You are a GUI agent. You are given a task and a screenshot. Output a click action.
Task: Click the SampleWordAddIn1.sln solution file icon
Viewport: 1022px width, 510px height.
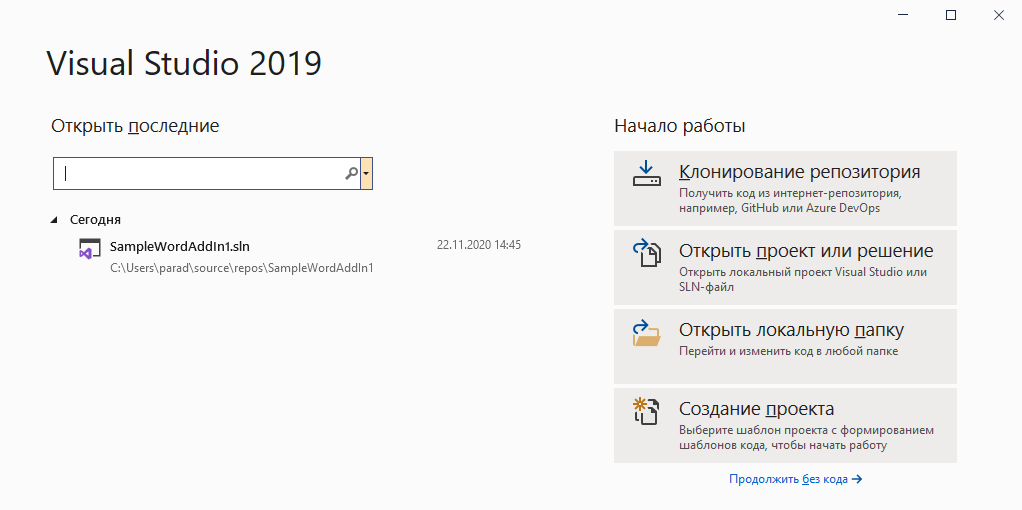click(x=89, y=250)
